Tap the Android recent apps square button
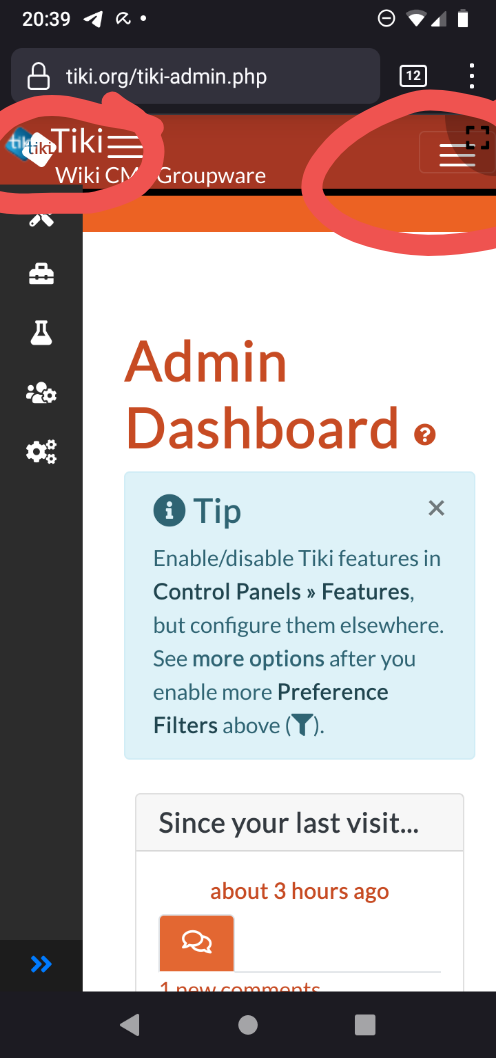The width and height of the screenshot is (496, 1058). pos(365,1025)
